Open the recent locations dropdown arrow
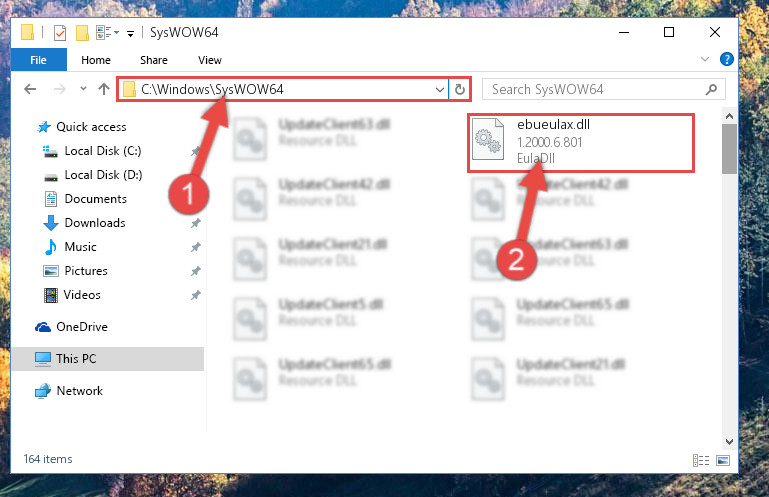 click(x=83, y=89)
